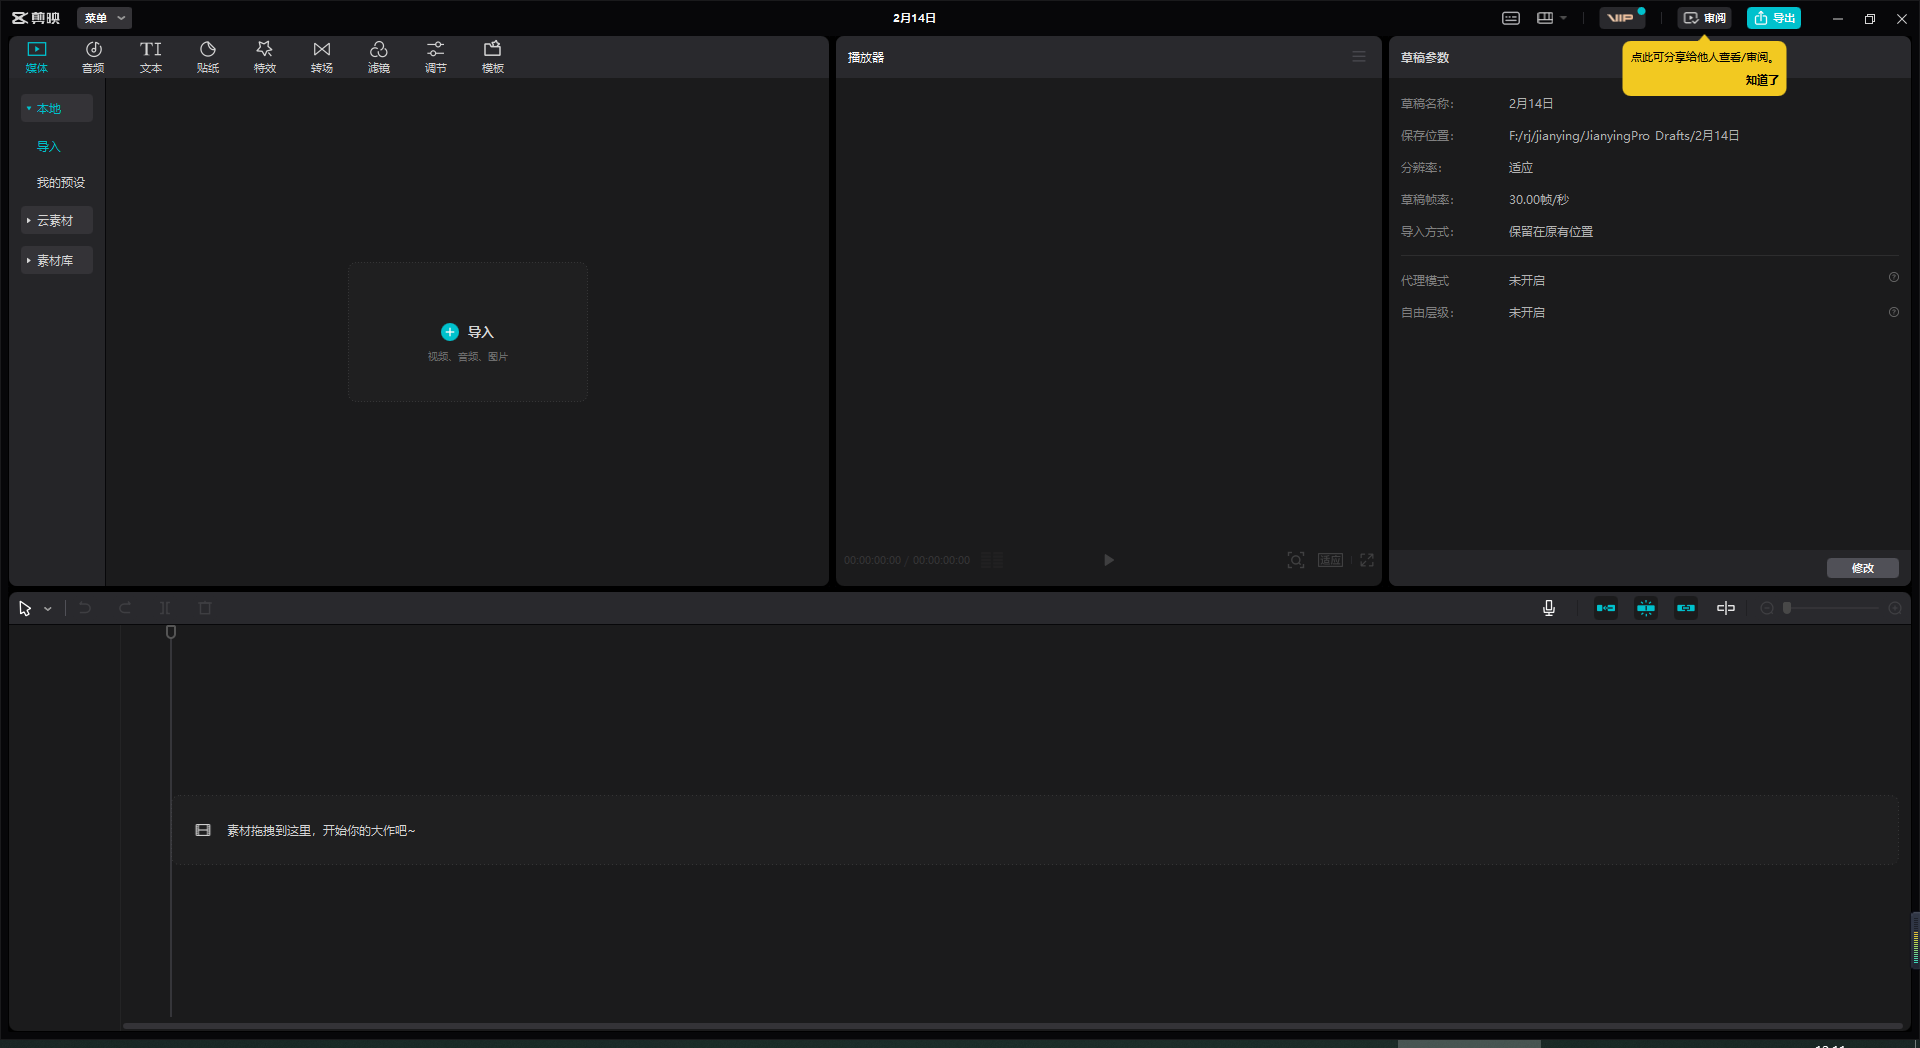The height and width of the screenshot is (1048, 1920).
Task: Expand the 云素材 section
Action: (x=57, y=220)
